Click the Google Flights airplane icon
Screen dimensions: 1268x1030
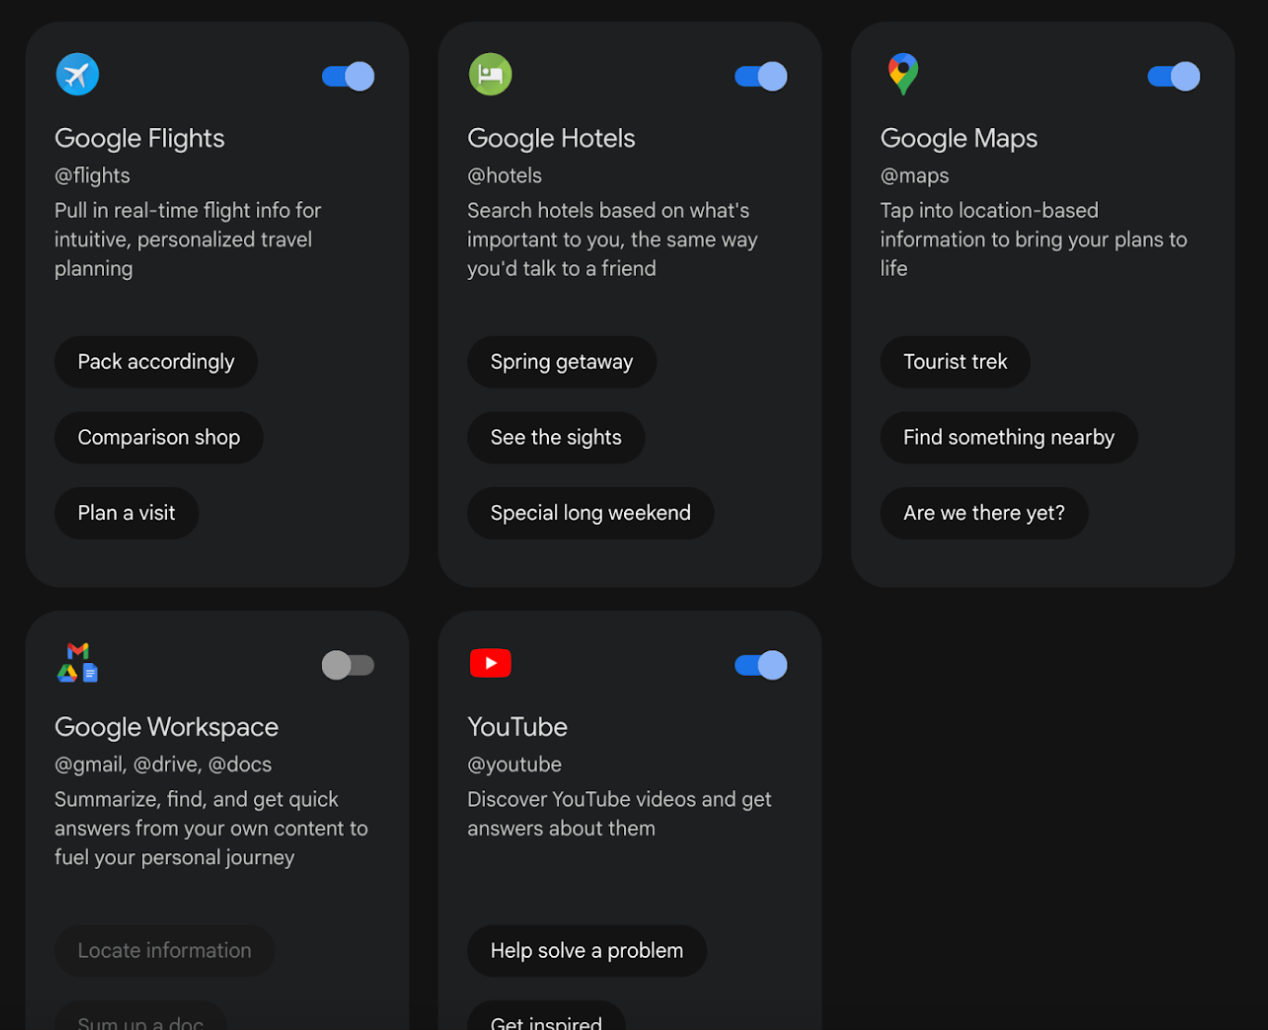coord(77,74)
